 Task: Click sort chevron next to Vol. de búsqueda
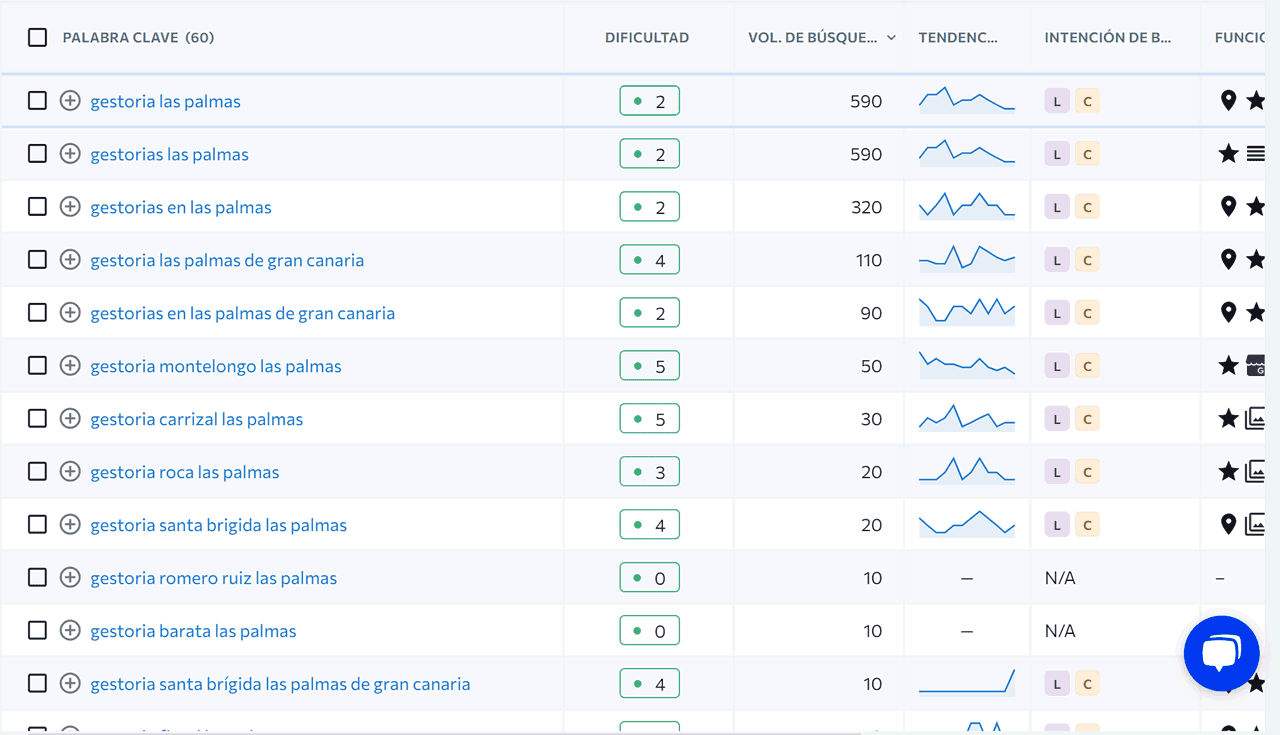(891, 38)
